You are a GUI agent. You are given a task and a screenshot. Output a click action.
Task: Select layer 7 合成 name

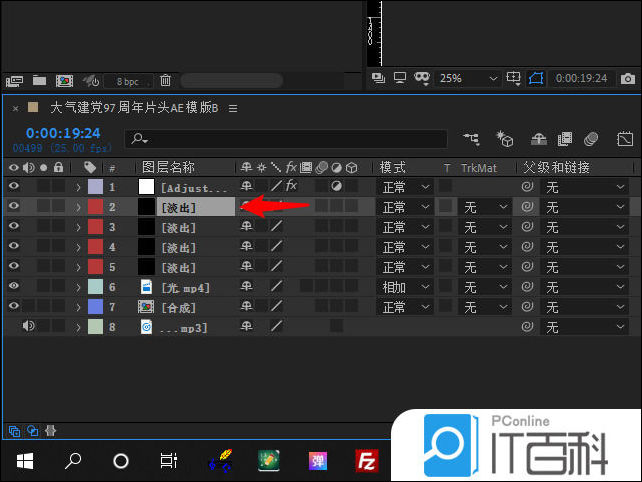point(179,308)
